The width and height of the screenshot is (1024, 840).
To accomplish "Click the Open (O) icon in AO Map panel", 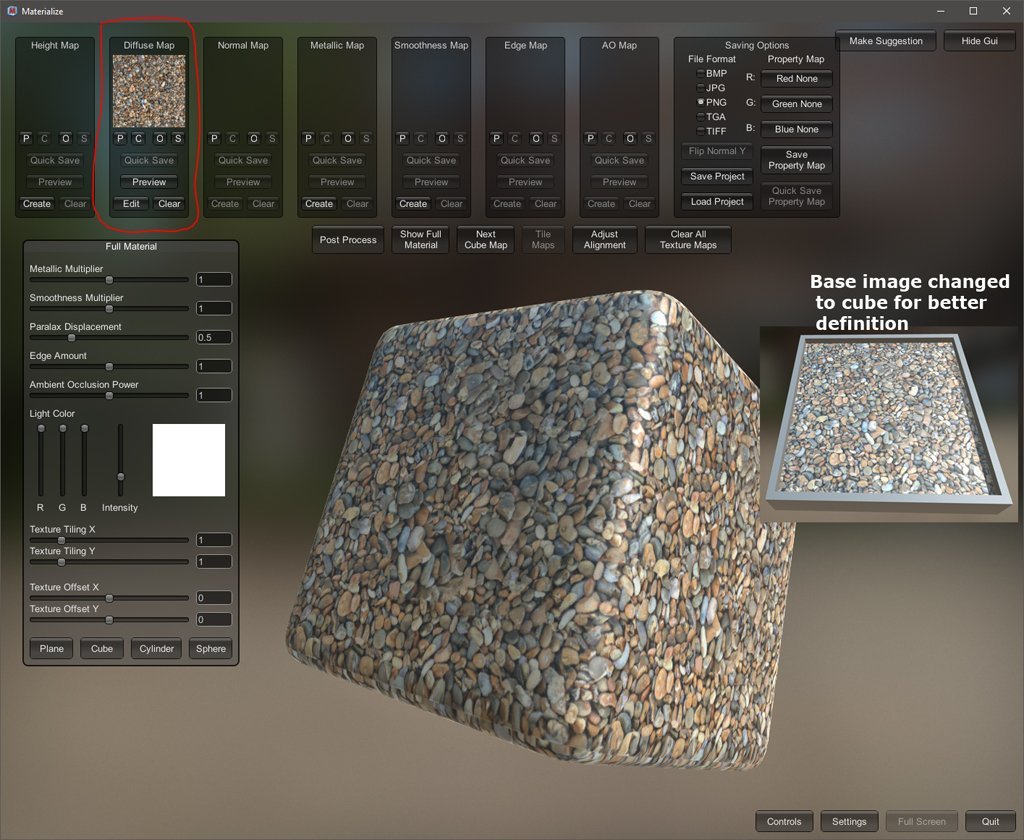I will (x=629, y=139).
